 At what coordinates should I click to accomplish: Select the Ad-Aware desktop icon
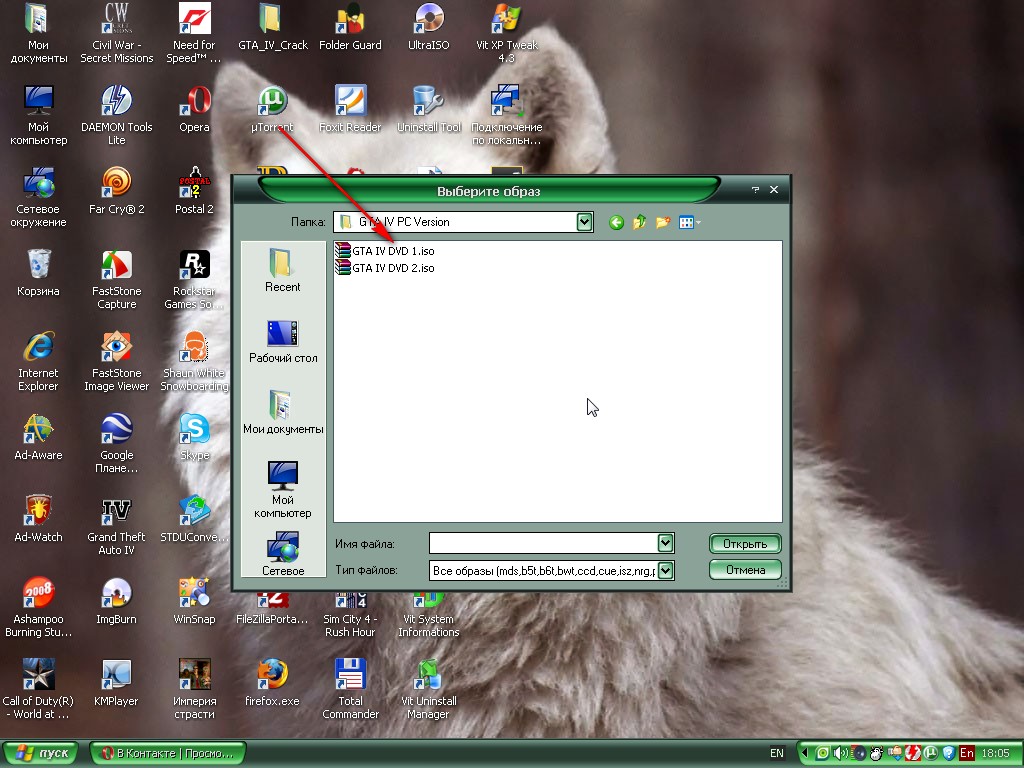38,437
